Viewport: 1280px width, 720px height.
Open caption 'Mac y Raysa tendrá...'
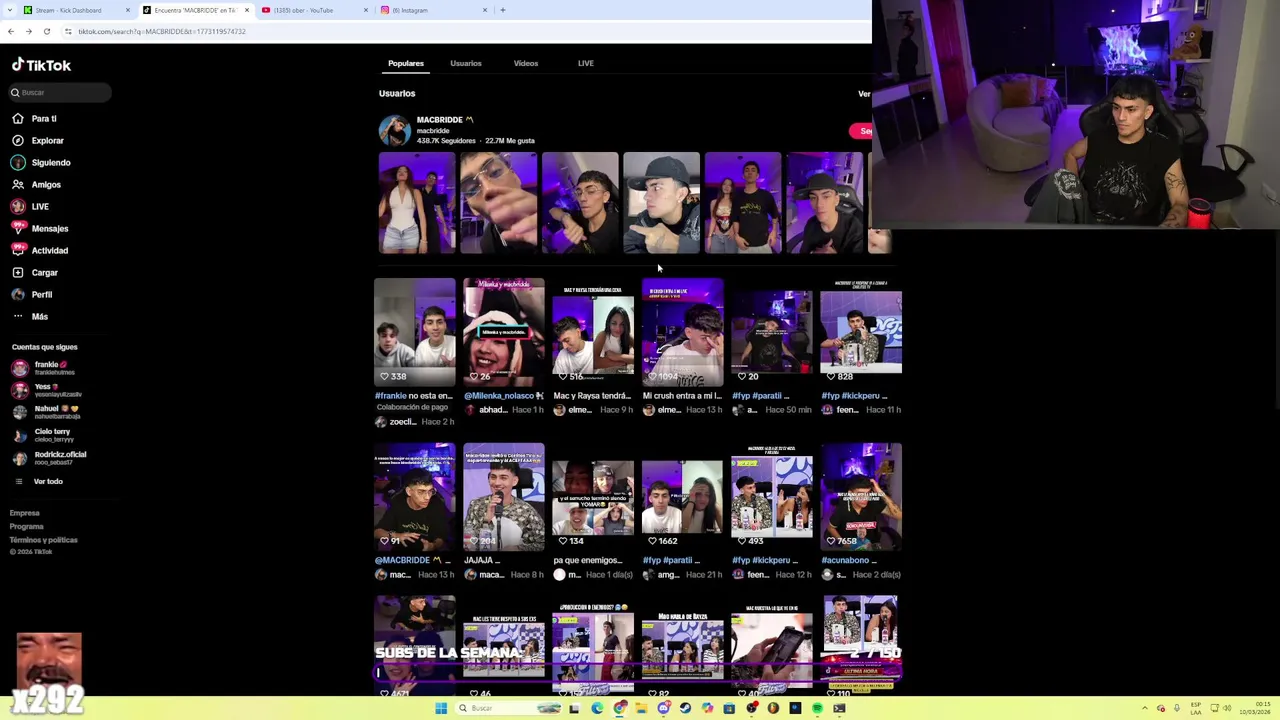593,396
